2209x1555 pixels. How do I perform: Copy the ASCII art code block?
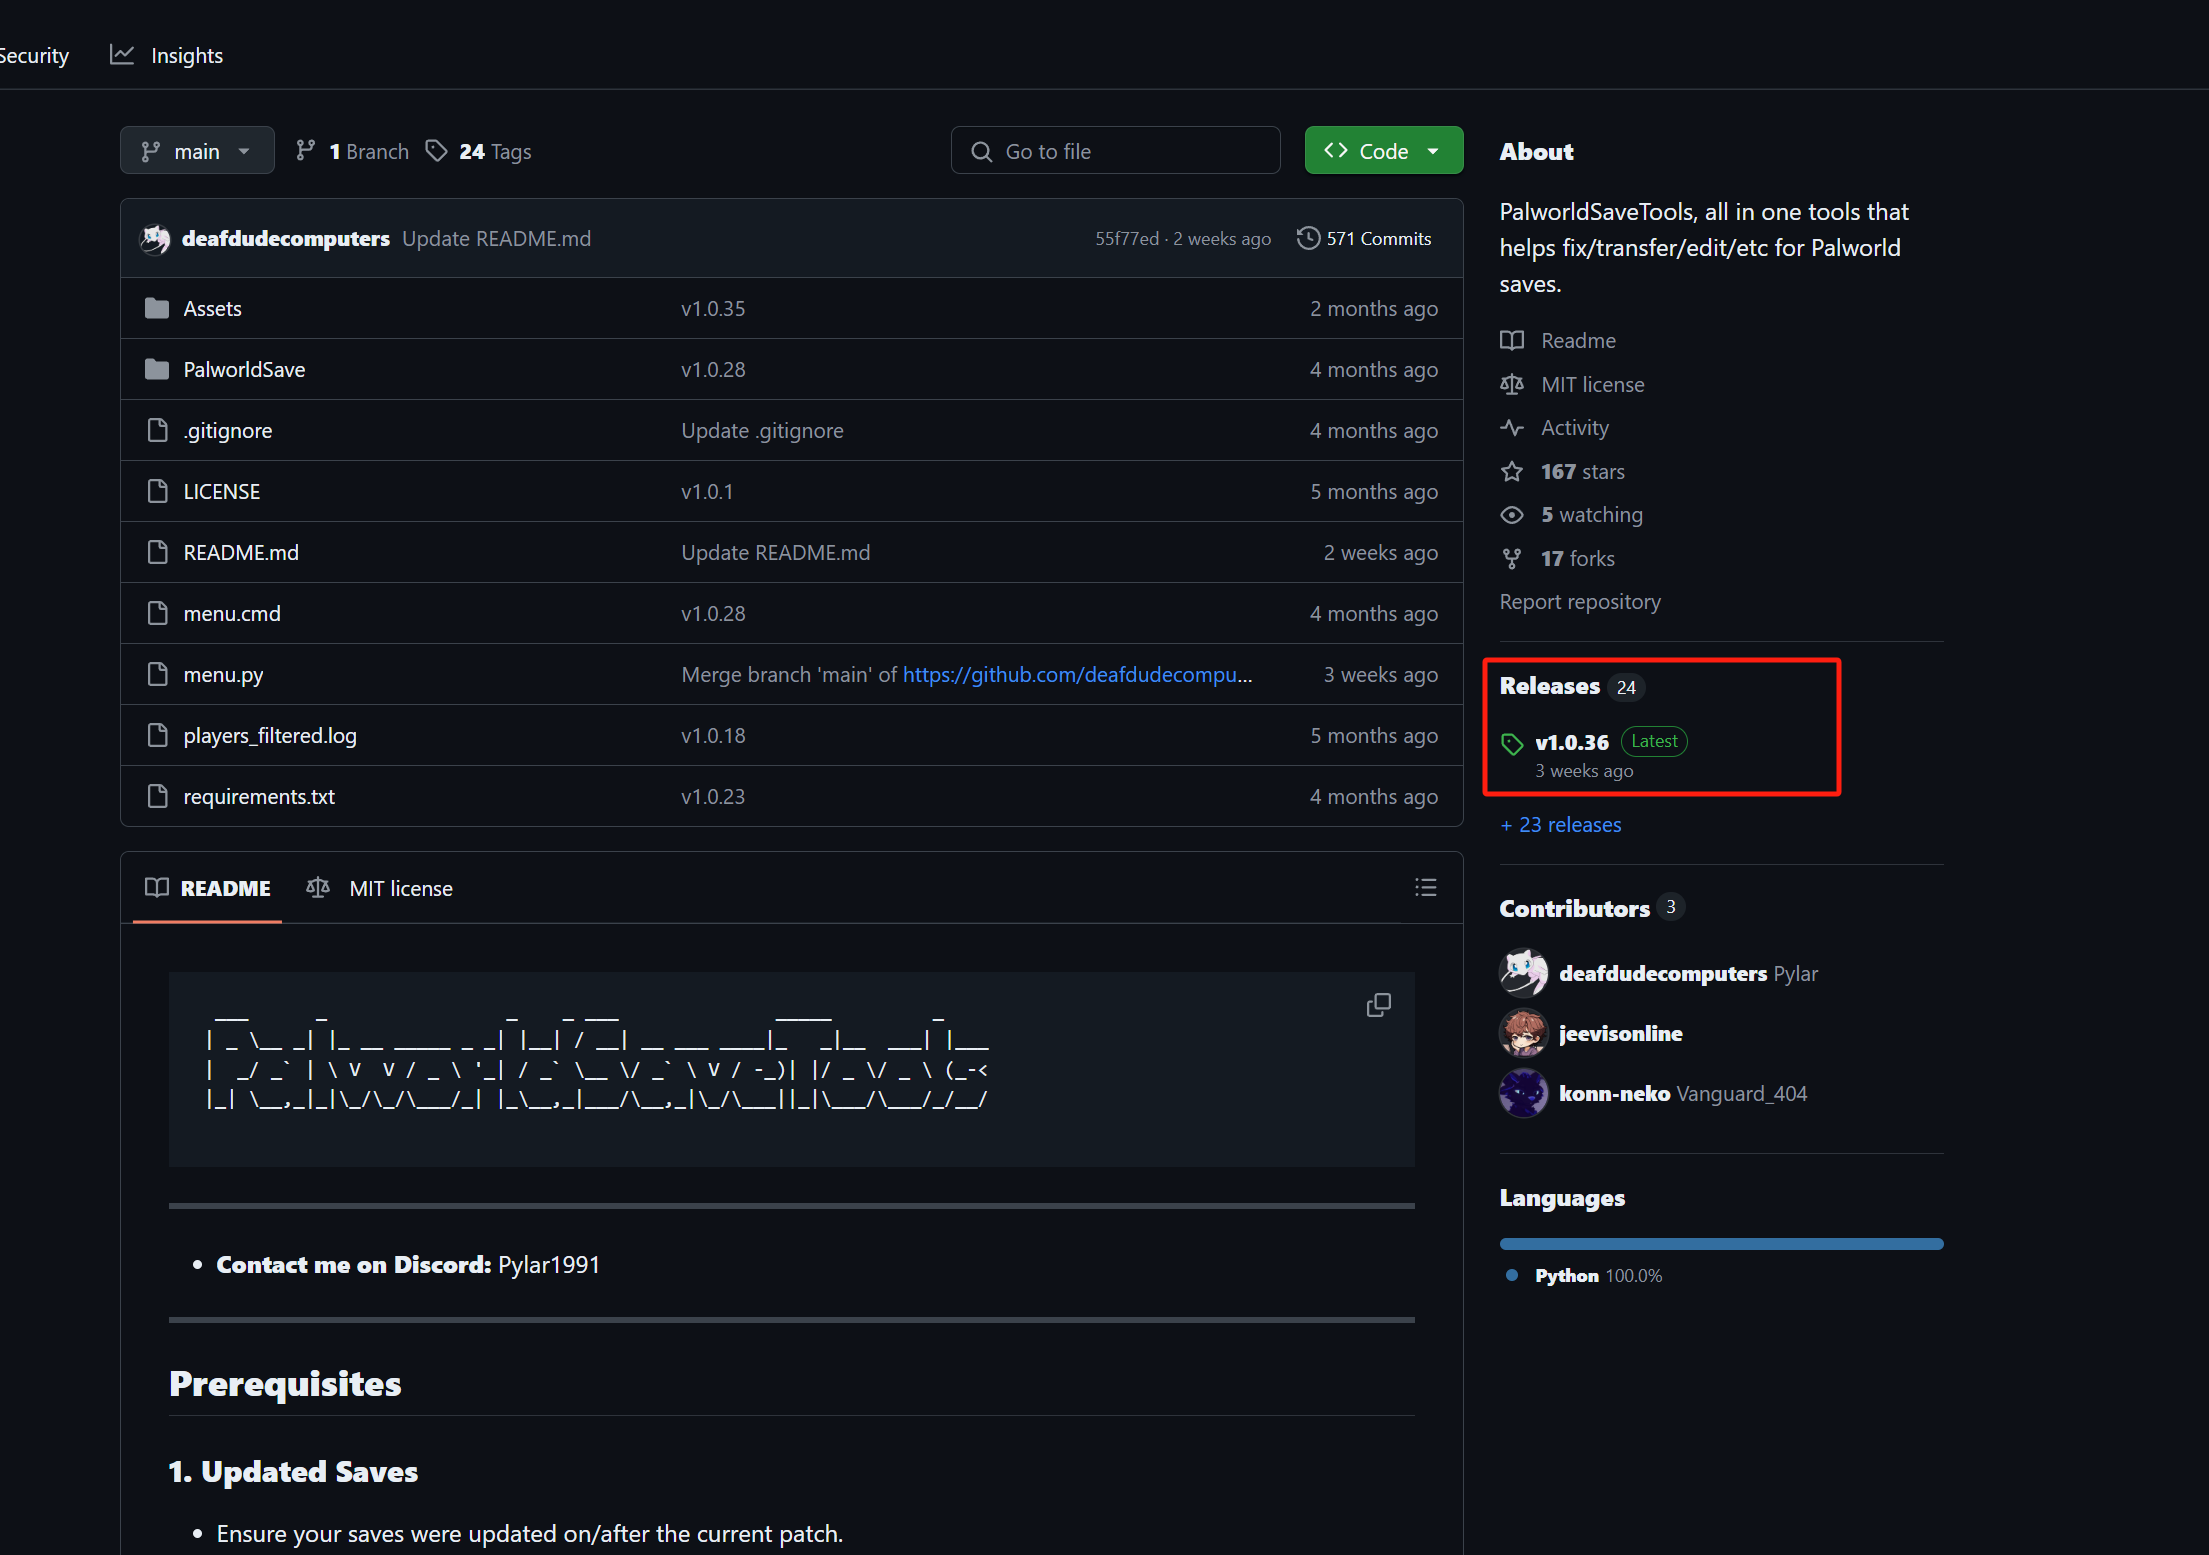[1378, 1005]
